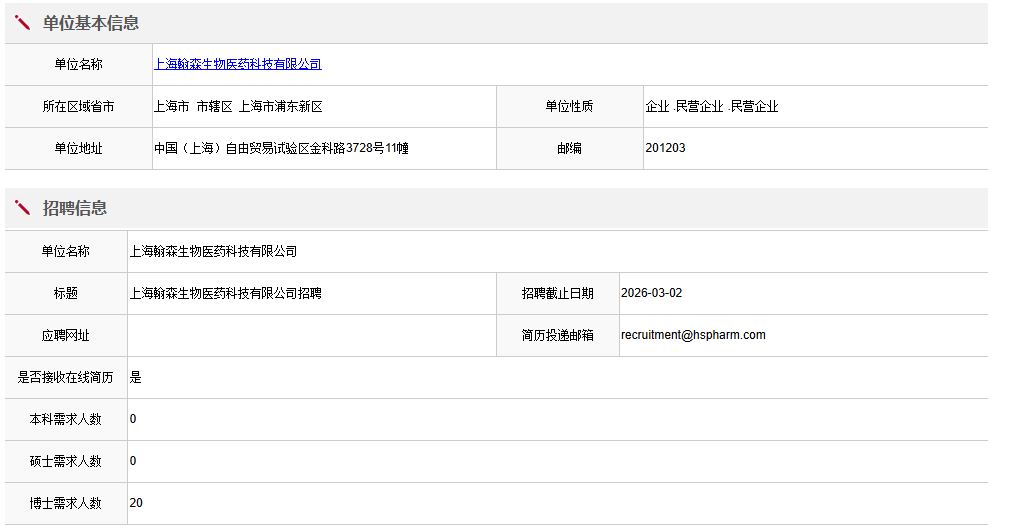This screenshot has height=532, width=1020.
Task: Select the 民营企业 unit type value
Action: tap(699, 106)
